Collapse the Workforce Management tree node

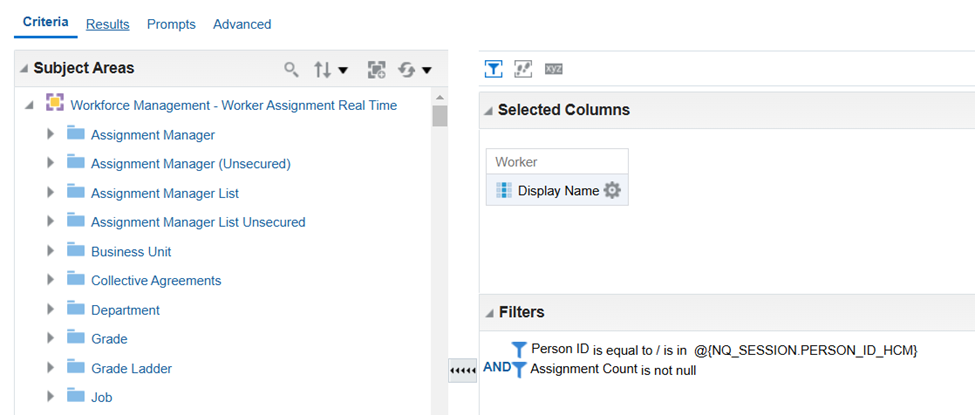click(29, 106)
